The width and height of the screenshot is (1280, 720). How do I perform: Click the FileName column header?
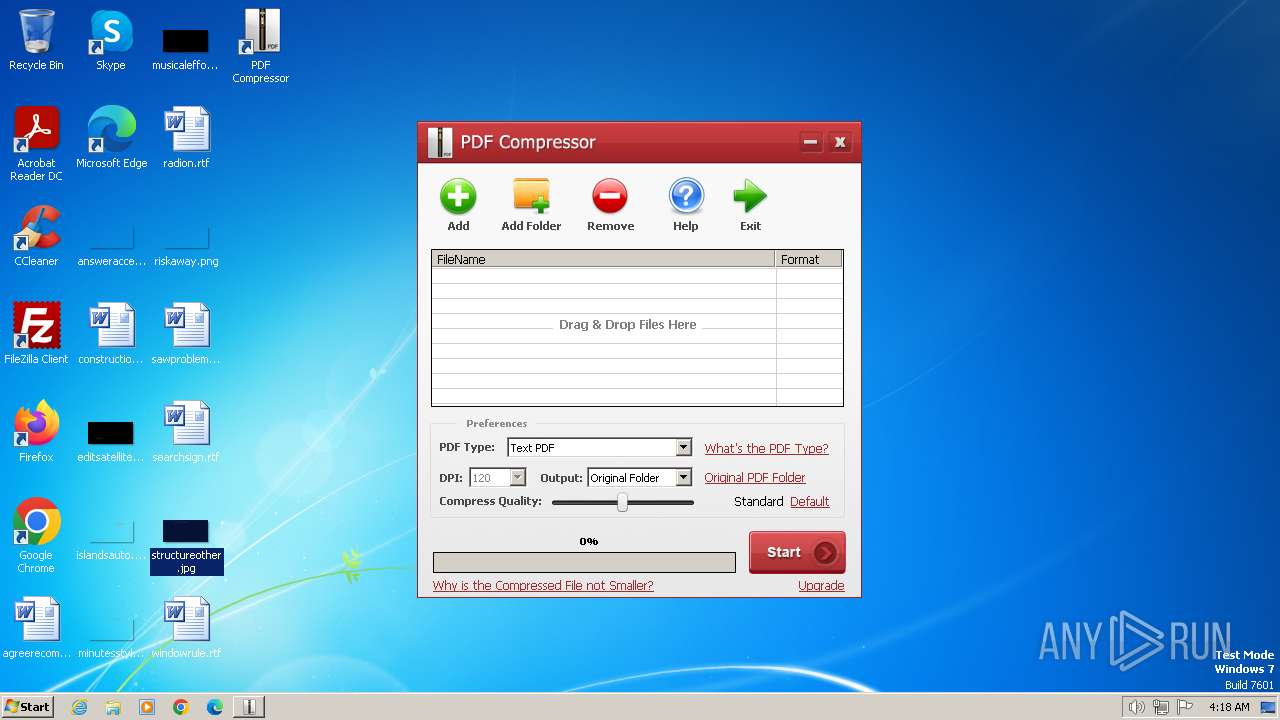pos(604,259)
